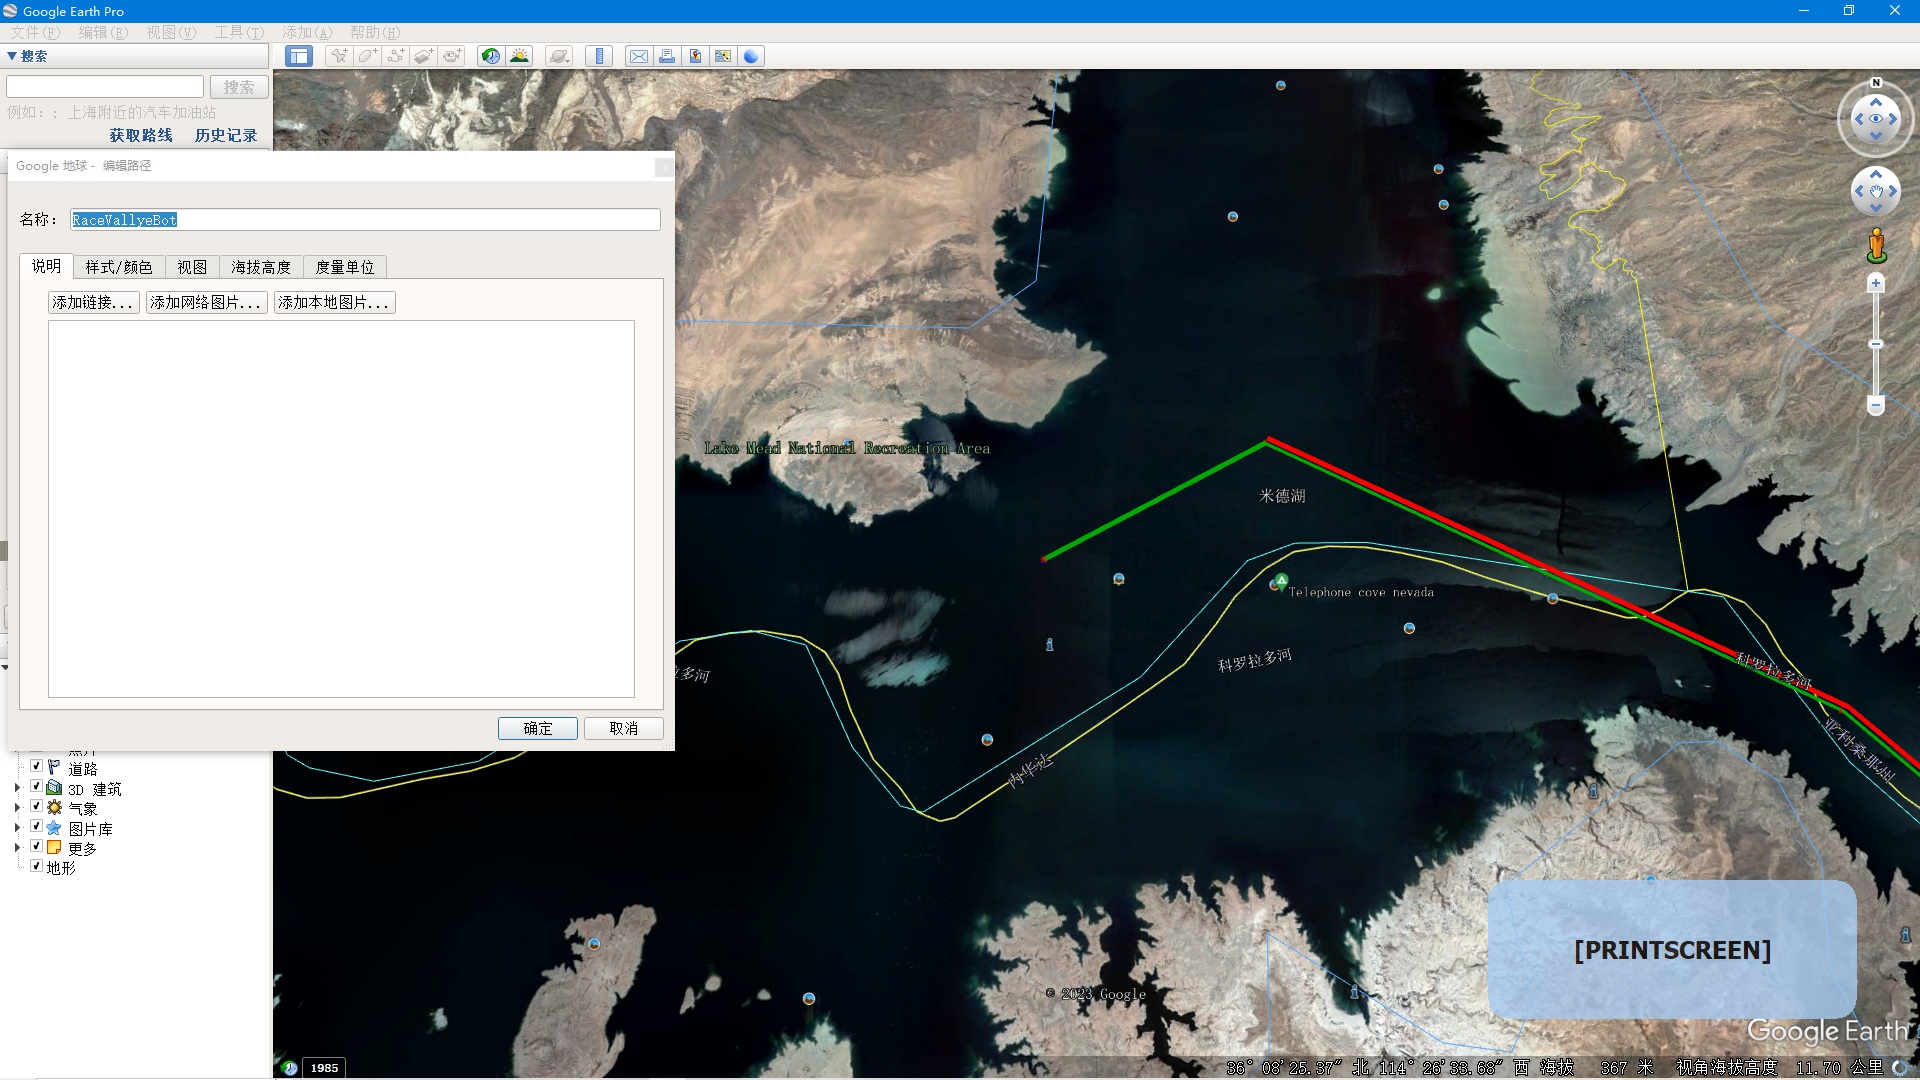Click the 添加本地图片... button
Screen dimensions: 1920x1080
click(334, 302)
